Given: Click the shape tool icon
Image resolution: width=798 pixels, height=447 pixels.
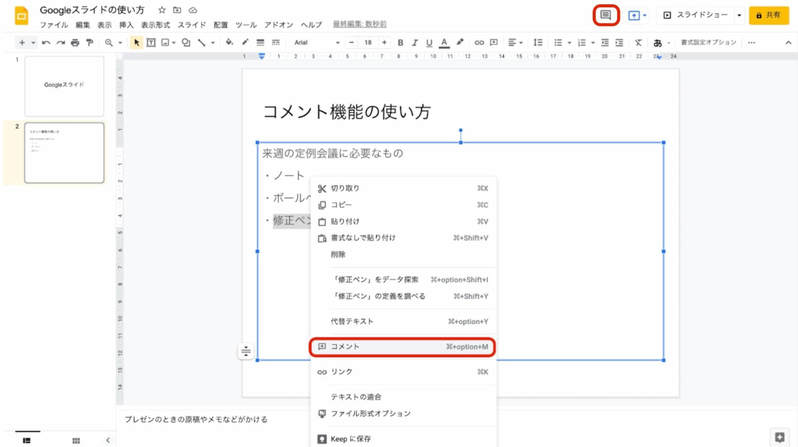Looking at the screenshot, I should [186, 43].
